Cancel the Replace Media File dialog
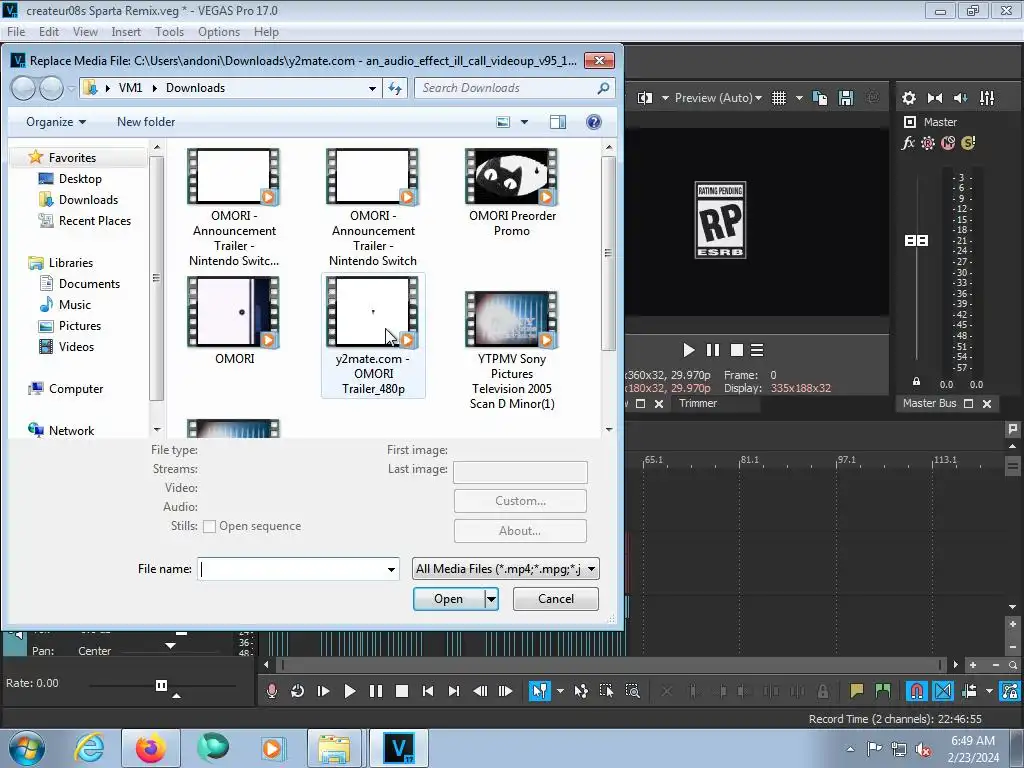Image resolution: width=1024 pixels, height=768 pixels. coord(556,599)
